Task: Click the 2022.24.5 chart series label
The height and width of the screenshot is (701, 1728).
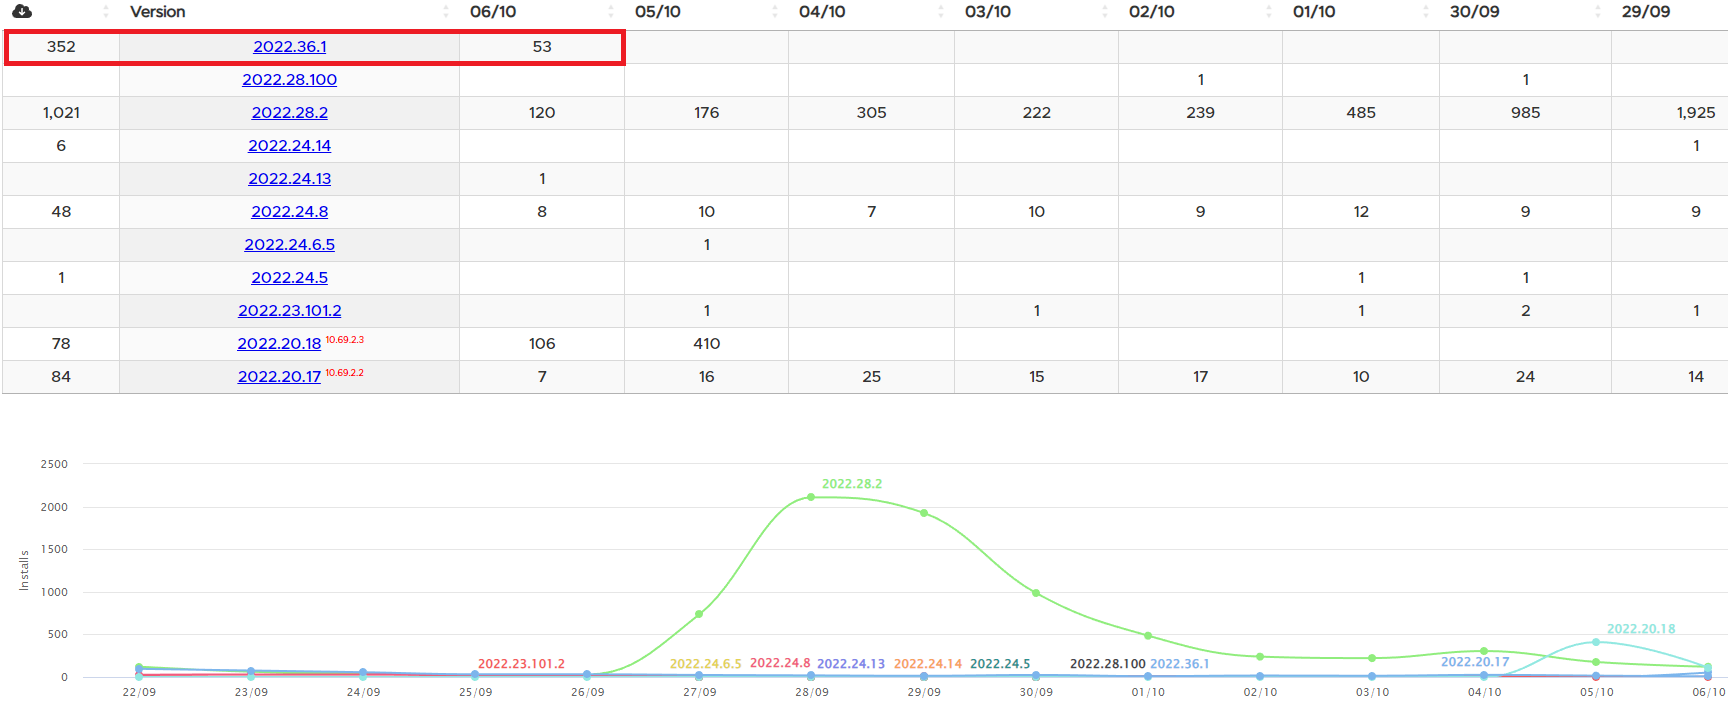Action: [x=1000, y=664]
